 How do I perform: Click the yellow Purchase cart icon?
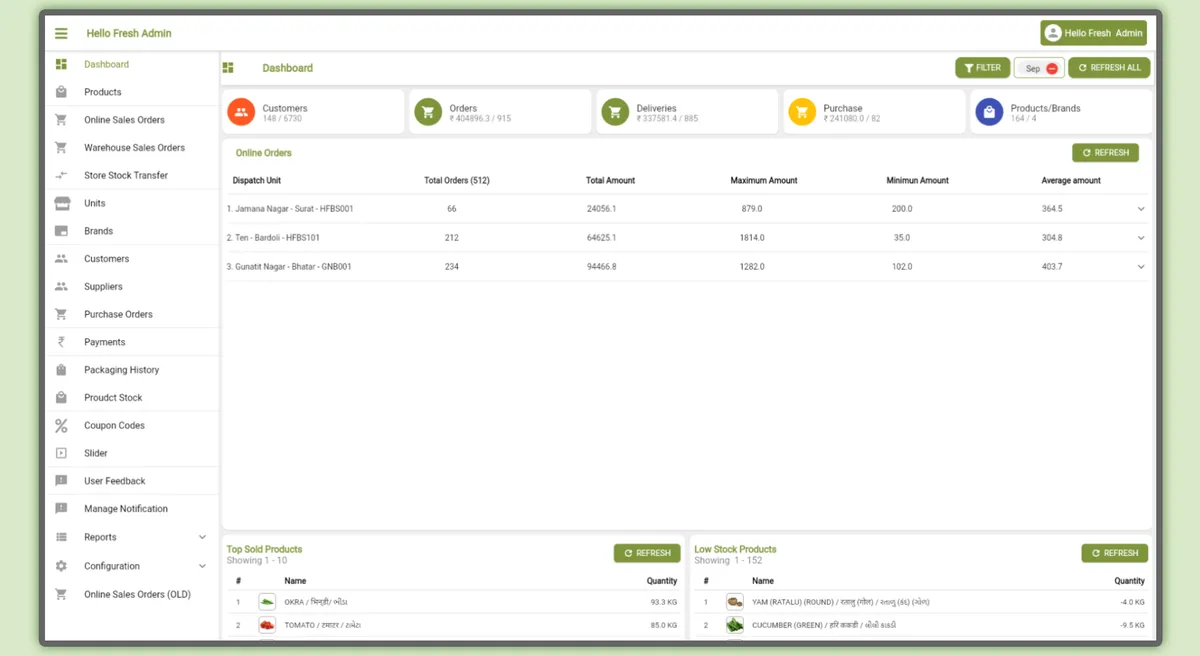tap(802, 112)
